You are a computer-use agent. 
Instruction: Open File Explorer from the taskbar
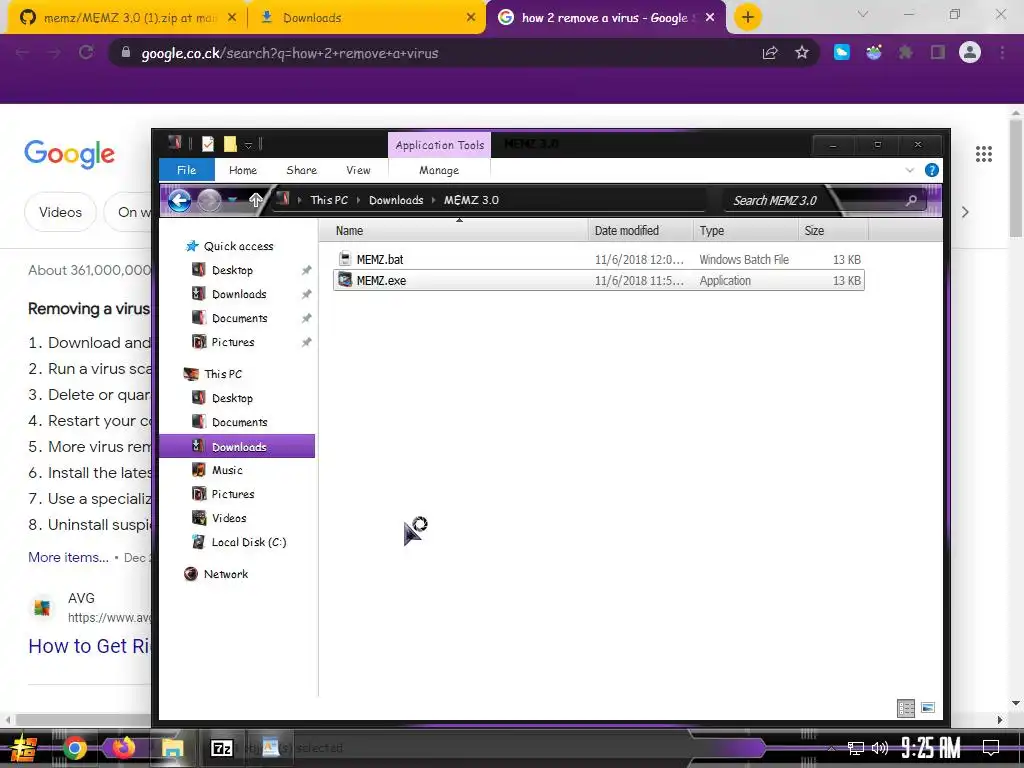(x=172, y=748)
